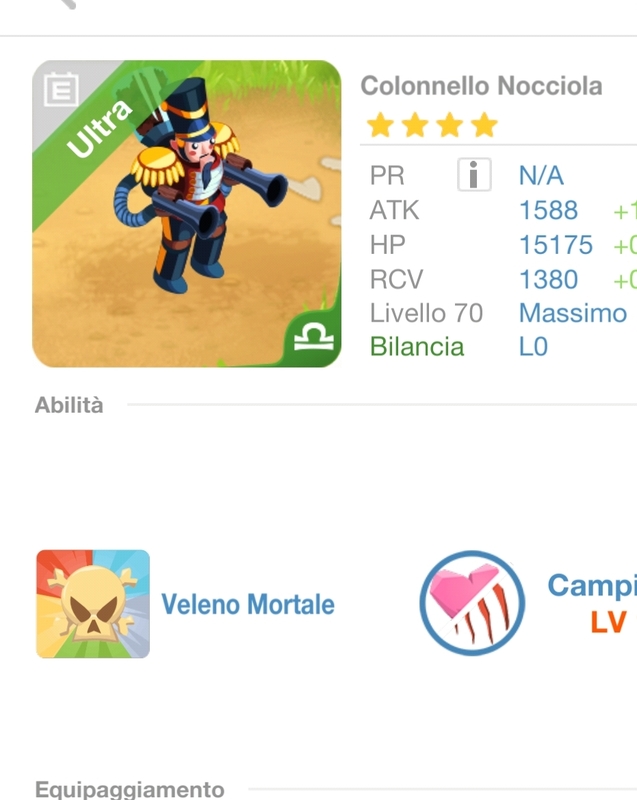637x800 pixels.
Task: Tap the first gold rating star
Action: pos(380,125)
